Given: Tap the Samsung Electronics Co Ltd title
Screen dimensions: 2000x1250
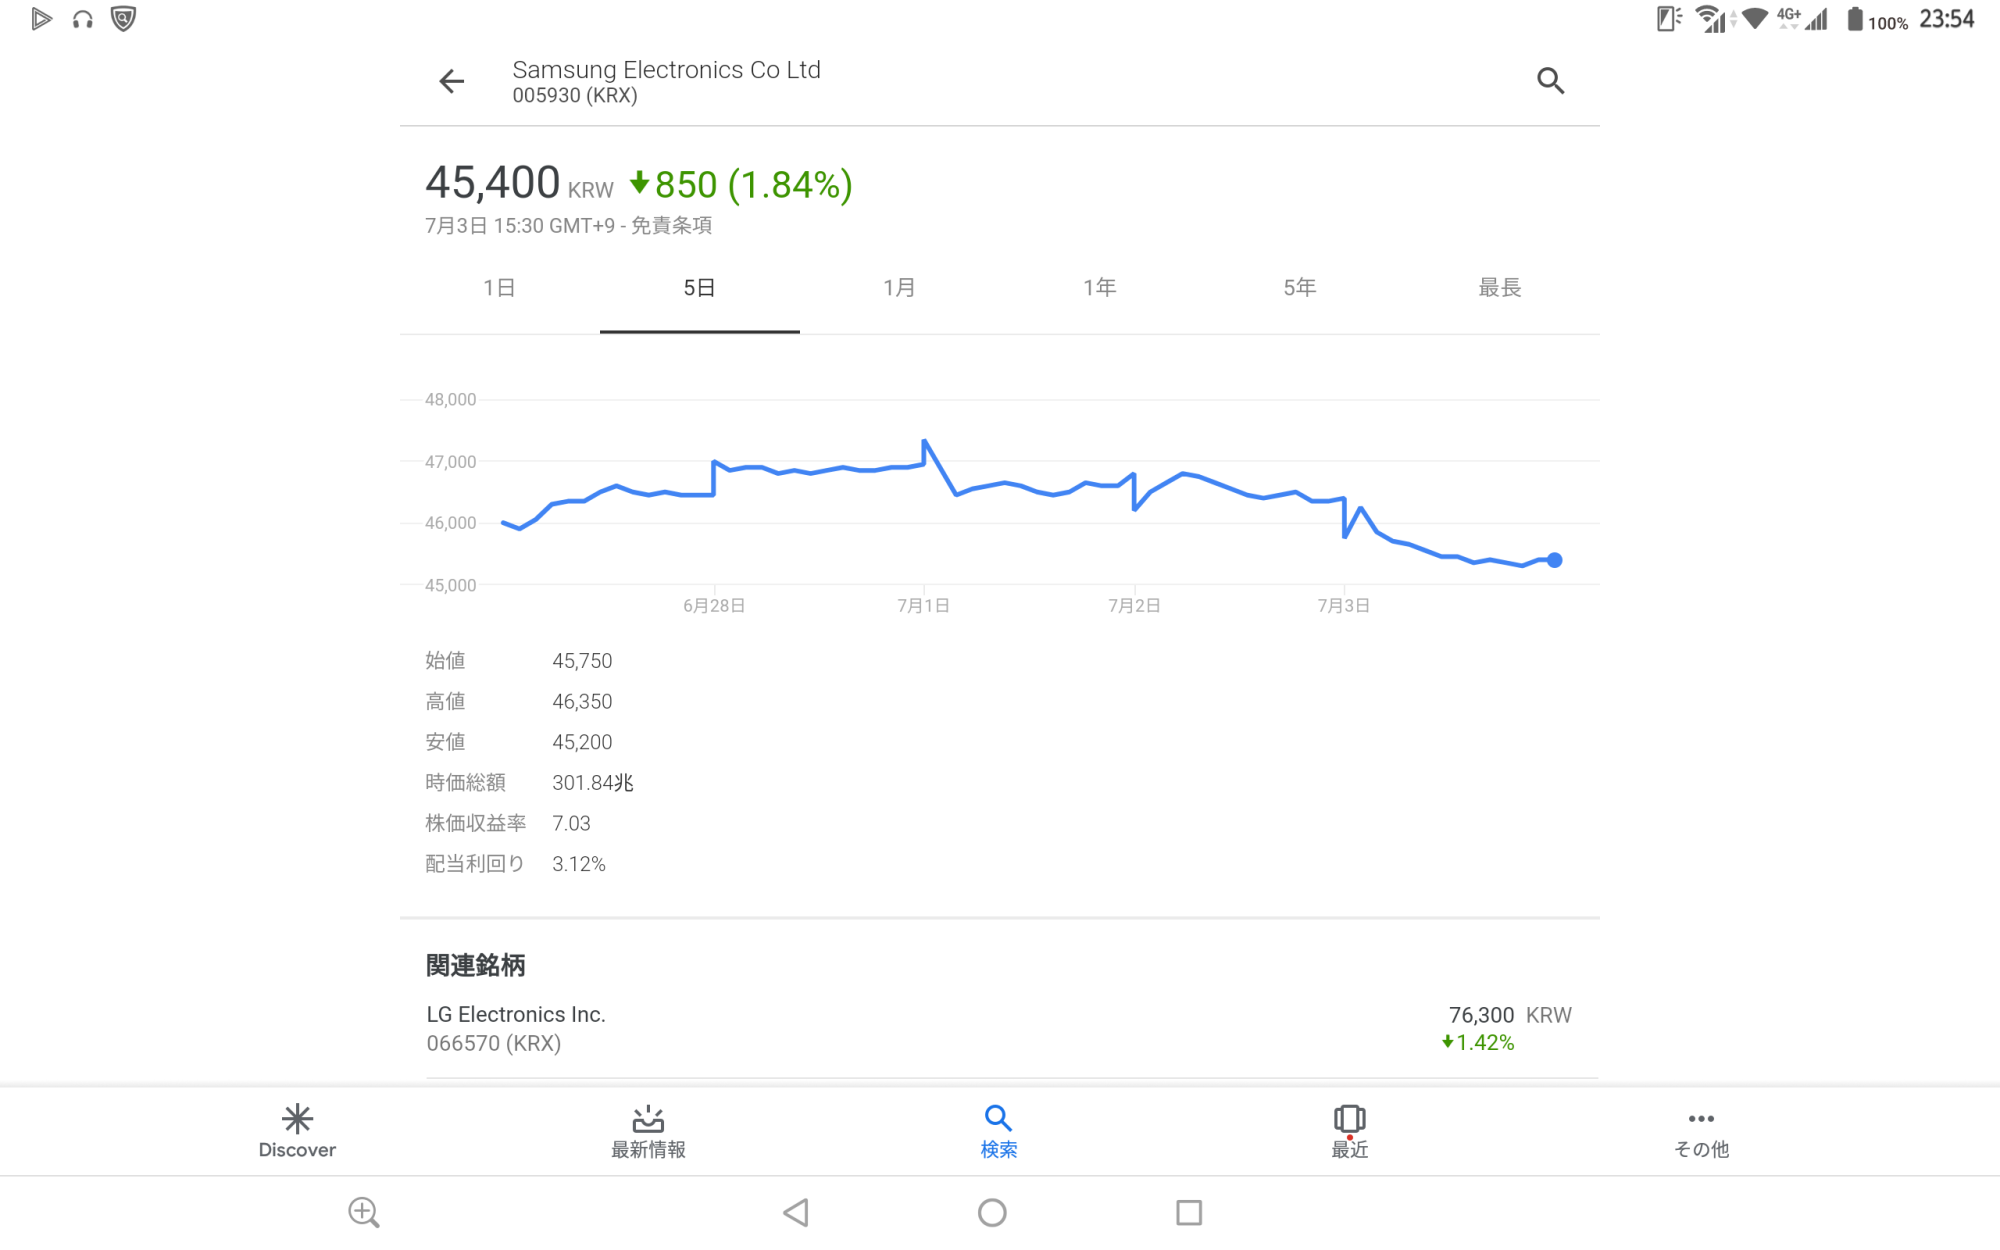Looking at the screenshot, I should (666, 70).
